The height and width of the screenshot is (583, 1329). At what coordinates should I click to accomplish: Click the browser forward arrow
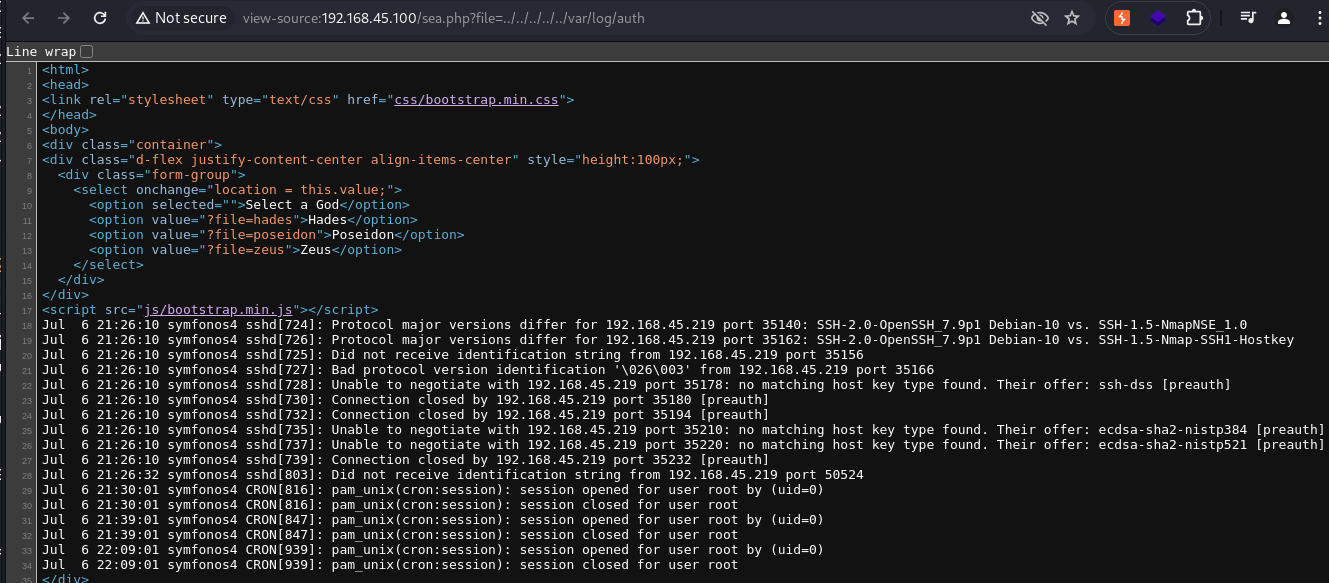point(63,18)
